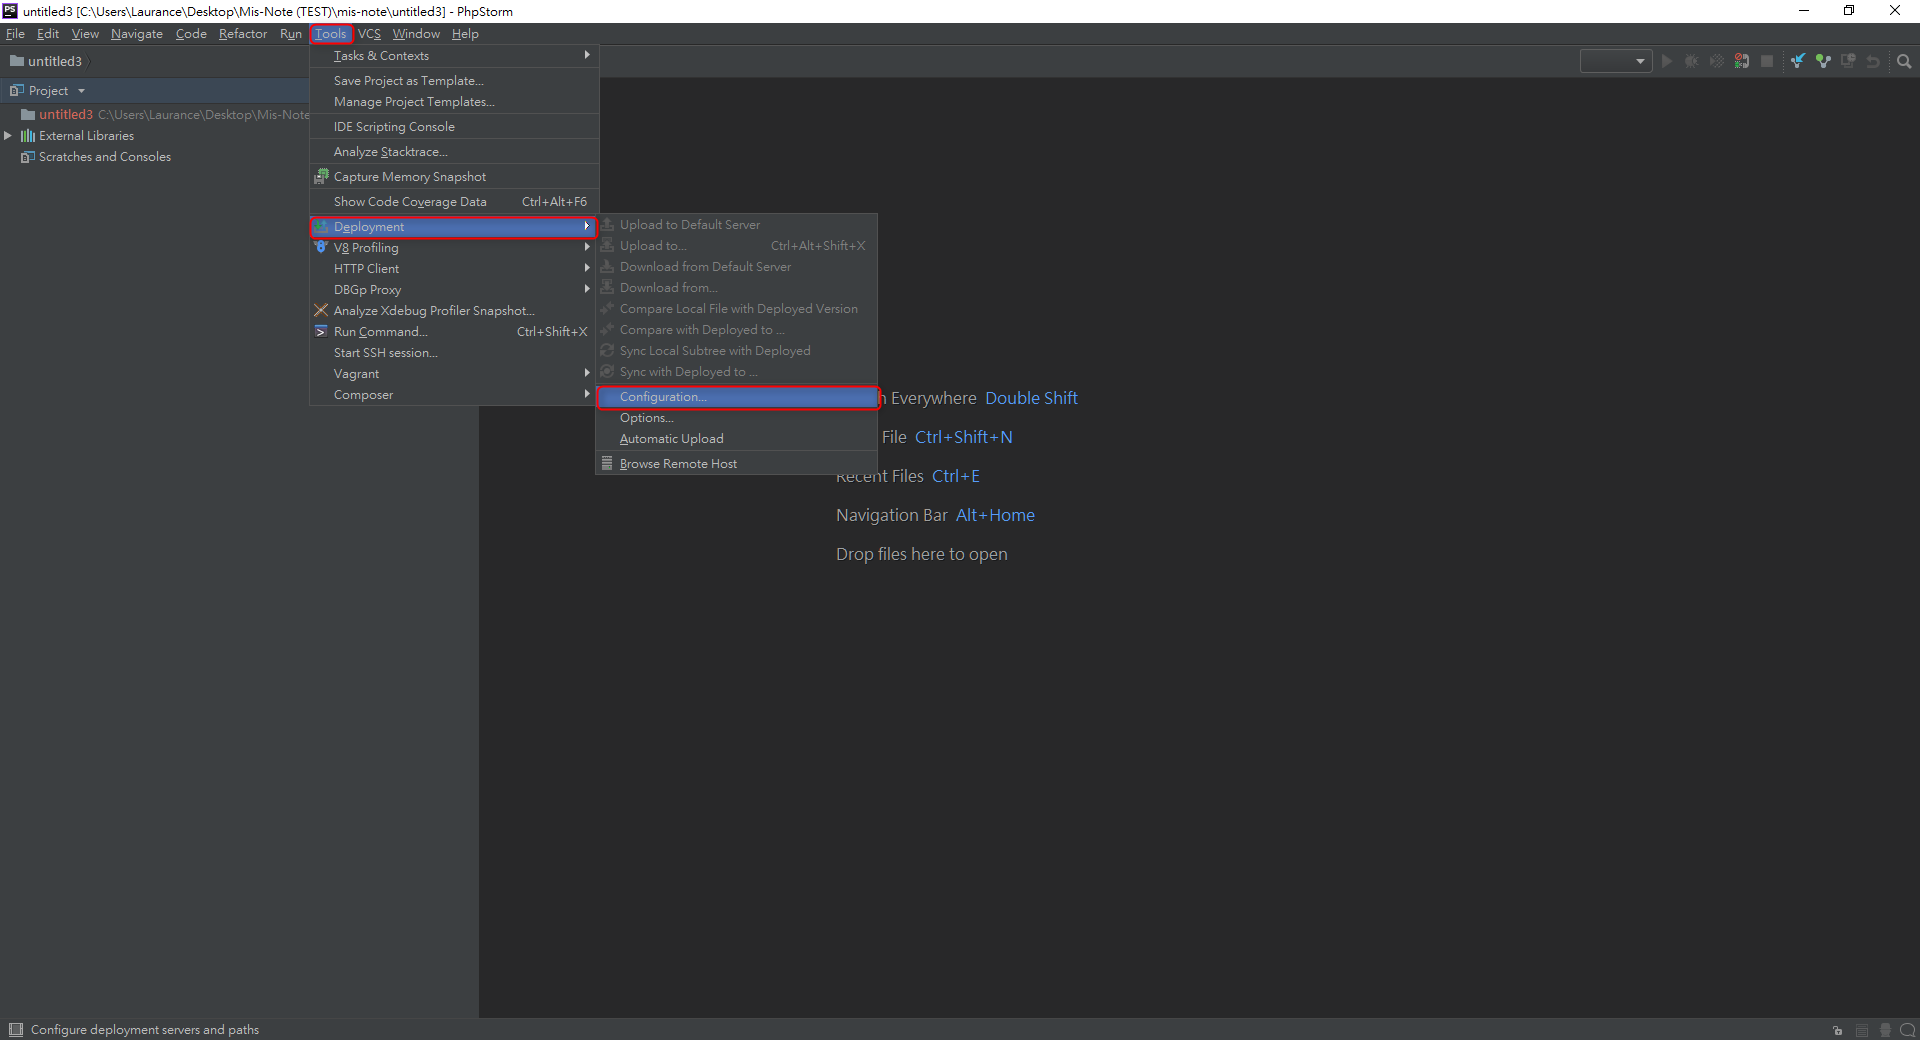Image resolution: width=1920 pixels, height=1040 pixels.
Task: Click the Hector inspector icon in status bar
Action: pyautogui.click(x=1885, y=1030)
